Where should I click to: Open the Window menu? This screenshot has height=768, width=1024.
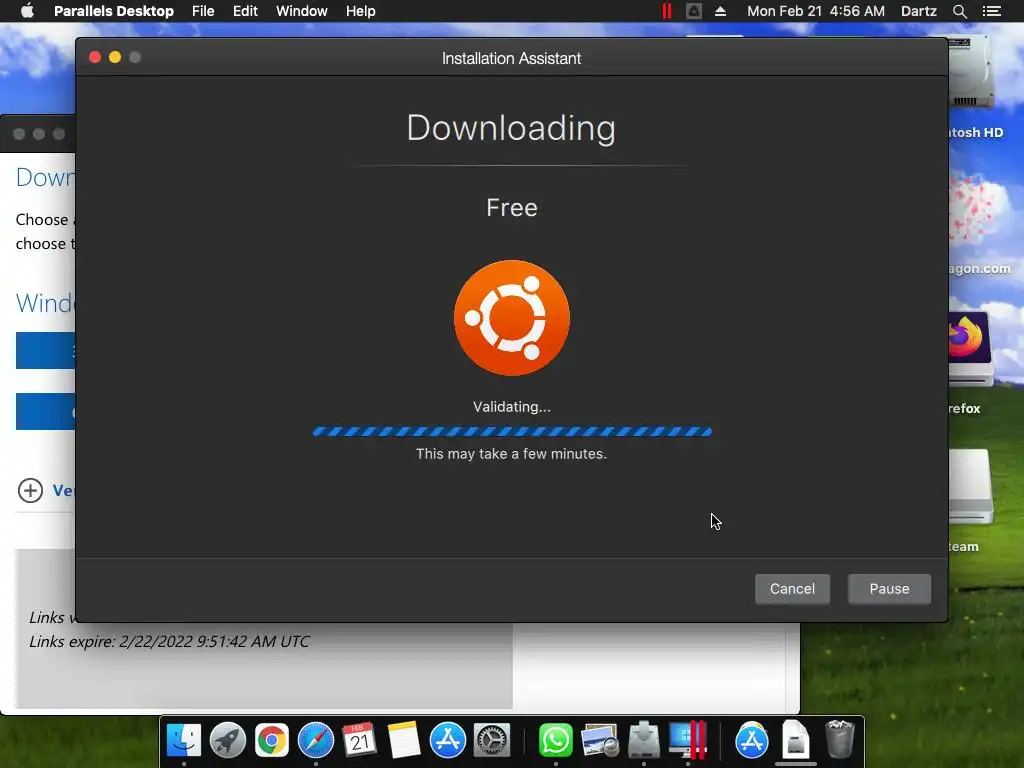pyautogui.click(x=302, y=11)
